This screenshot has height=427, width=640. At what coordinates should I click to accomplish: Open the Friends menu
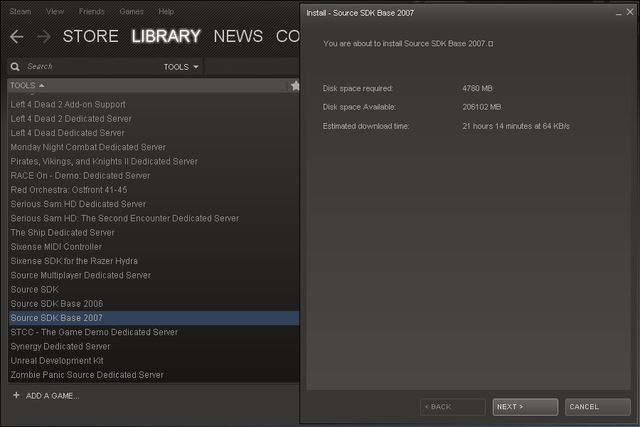[91, 11]
